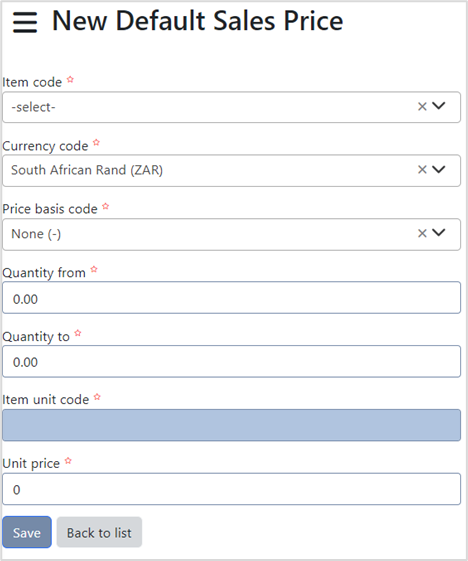Clear the Currency code selection
The width and height of the screenshot is (468, 561).
(422, 170)
